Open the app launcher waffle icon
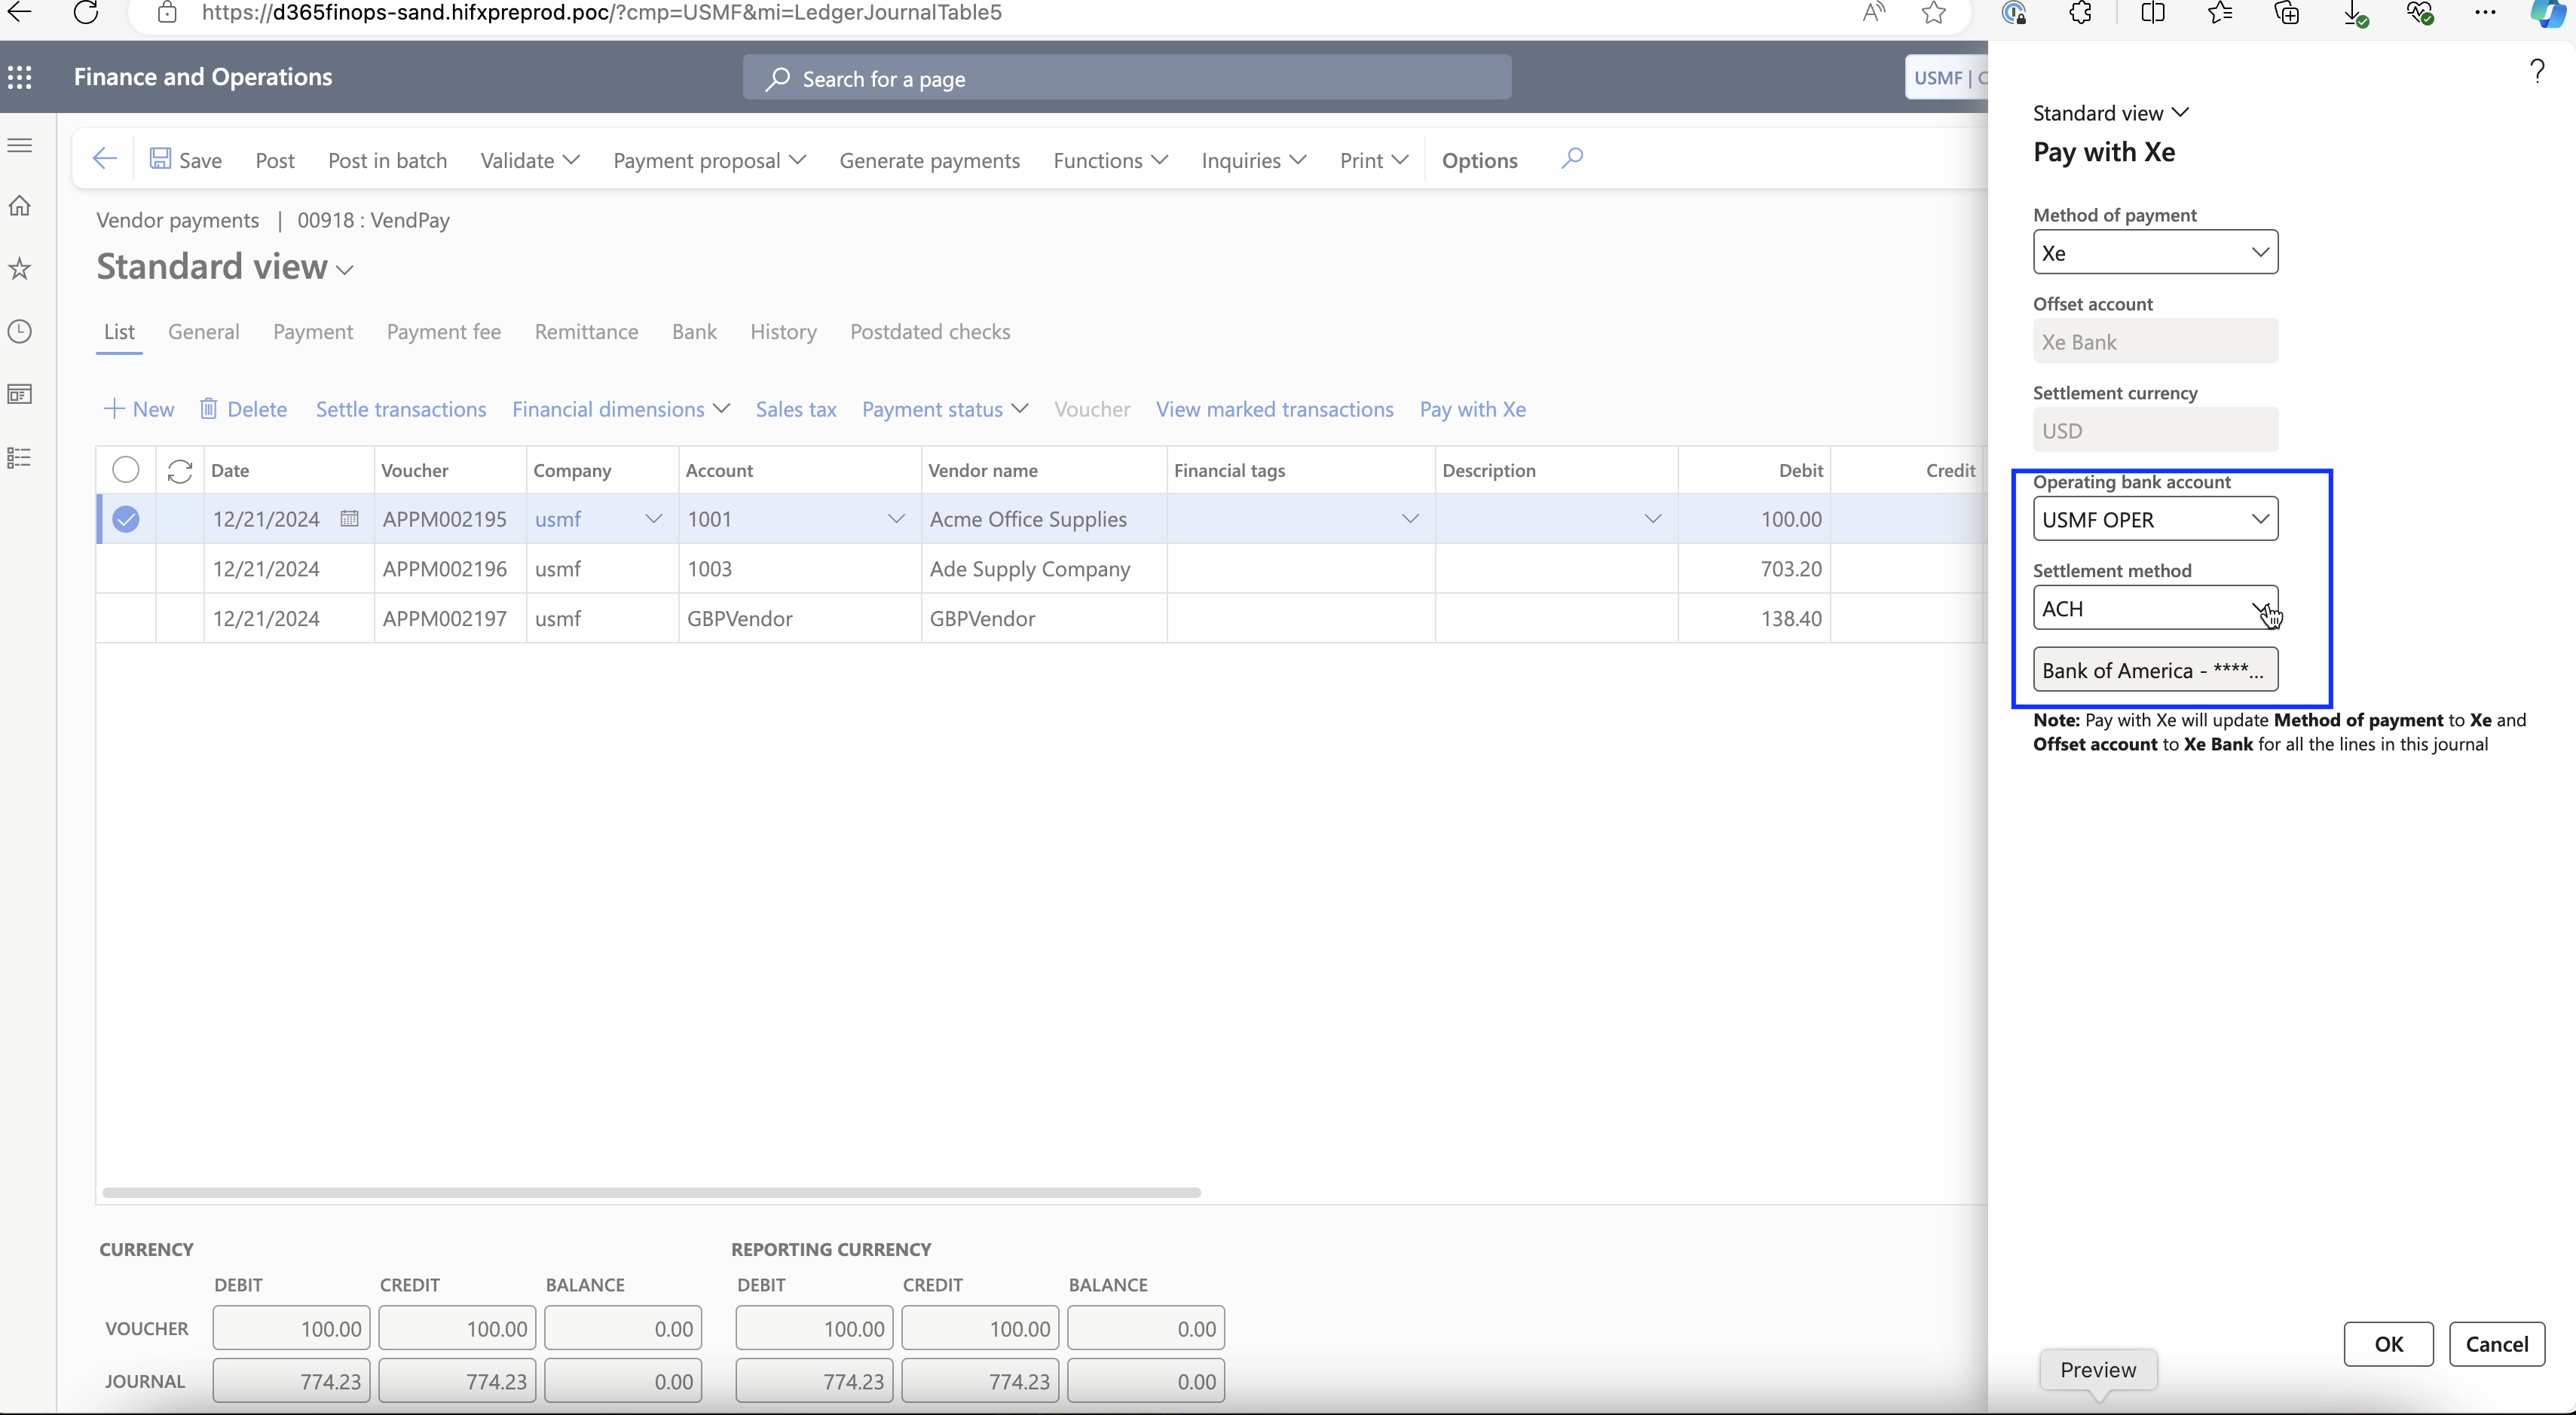Viewport: 2576px width, 1415px height. click(x=20, y=77)
